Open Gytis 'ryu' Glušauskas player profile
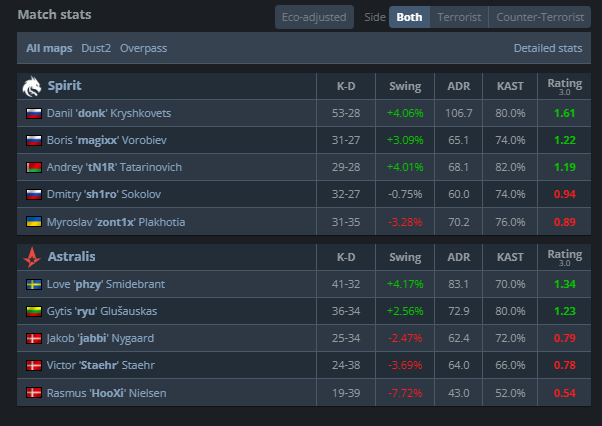The width and height of the screenshot is (602, 426). point(102,311)
